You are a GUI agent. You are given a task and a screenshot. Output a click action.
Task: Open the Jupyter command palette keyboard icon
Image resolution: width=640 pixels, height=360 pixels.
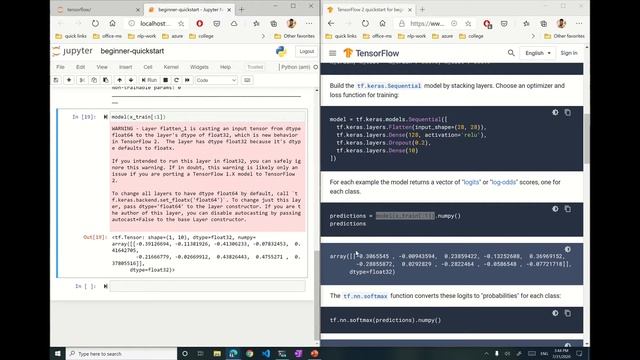247,80
